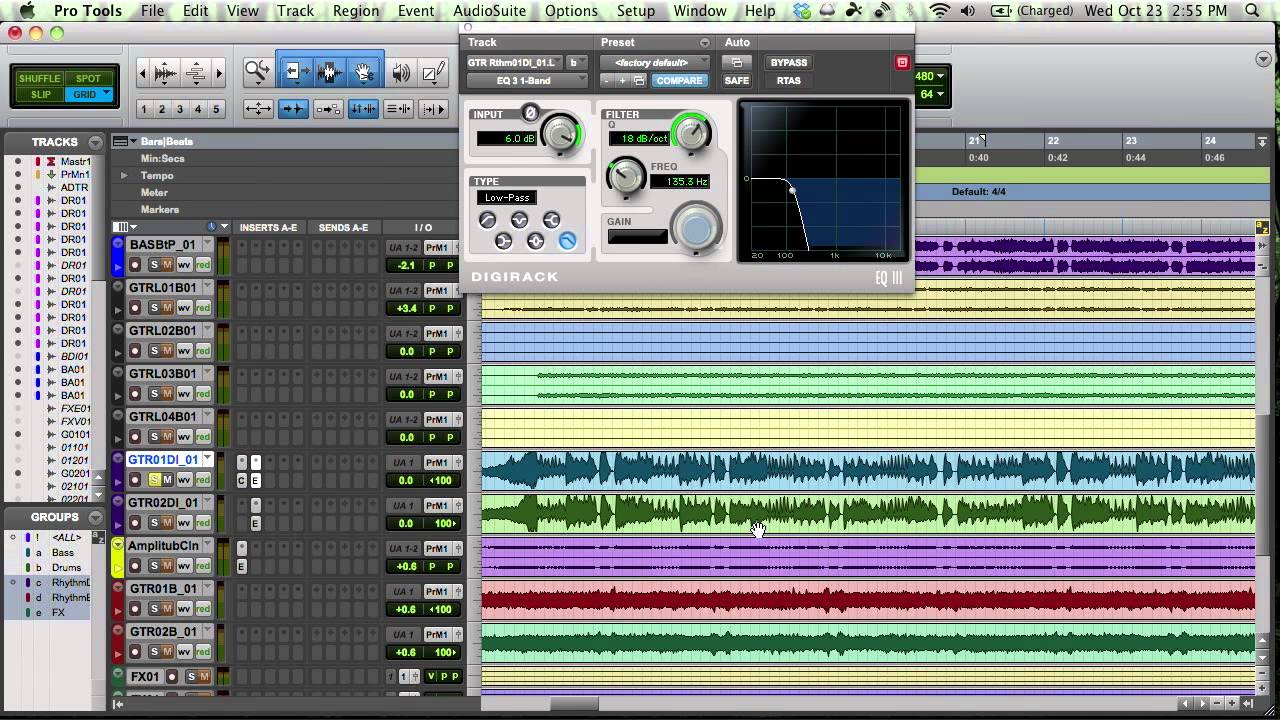Viewport: 1280px width, 720px height.
Task: Adjust the filter Q knob
Action: tap(691, 131)
